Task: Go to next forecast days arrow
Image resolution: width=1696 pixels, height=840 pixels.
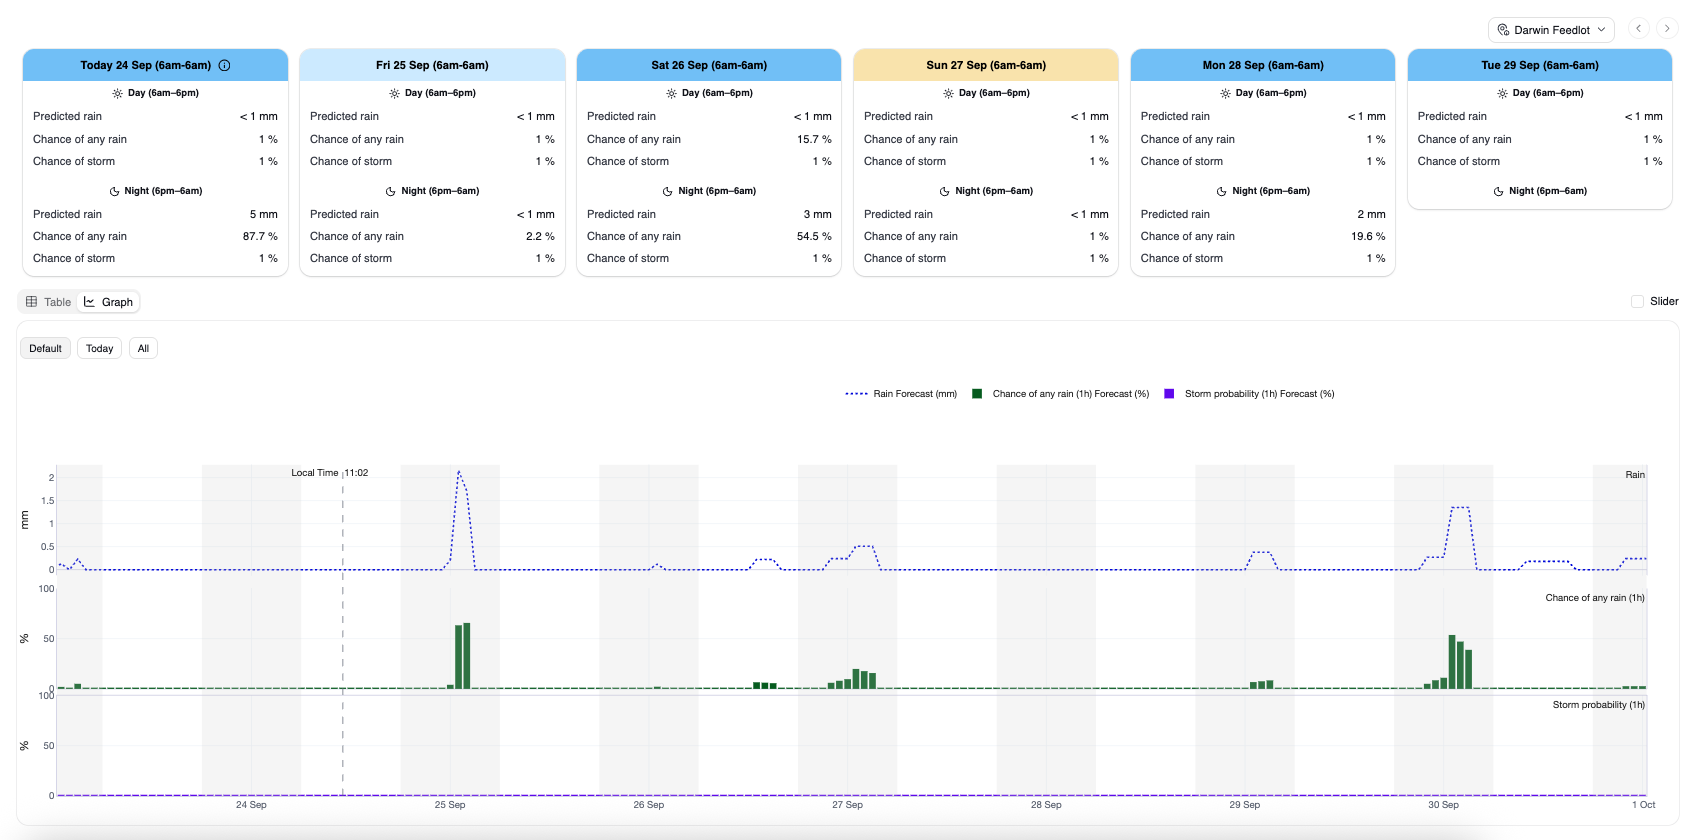Action: 1667,28
